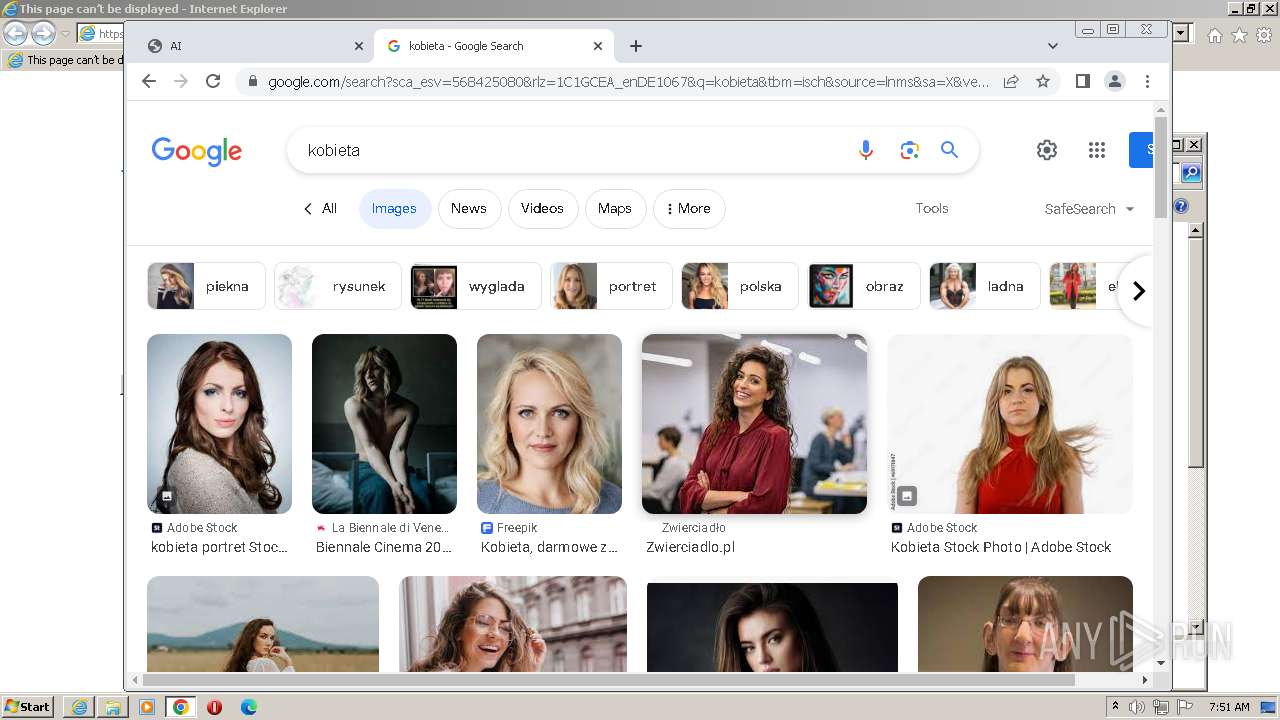Open kobieta portret Stock result link
1280x720 pixels.
[x=219, y=547]
